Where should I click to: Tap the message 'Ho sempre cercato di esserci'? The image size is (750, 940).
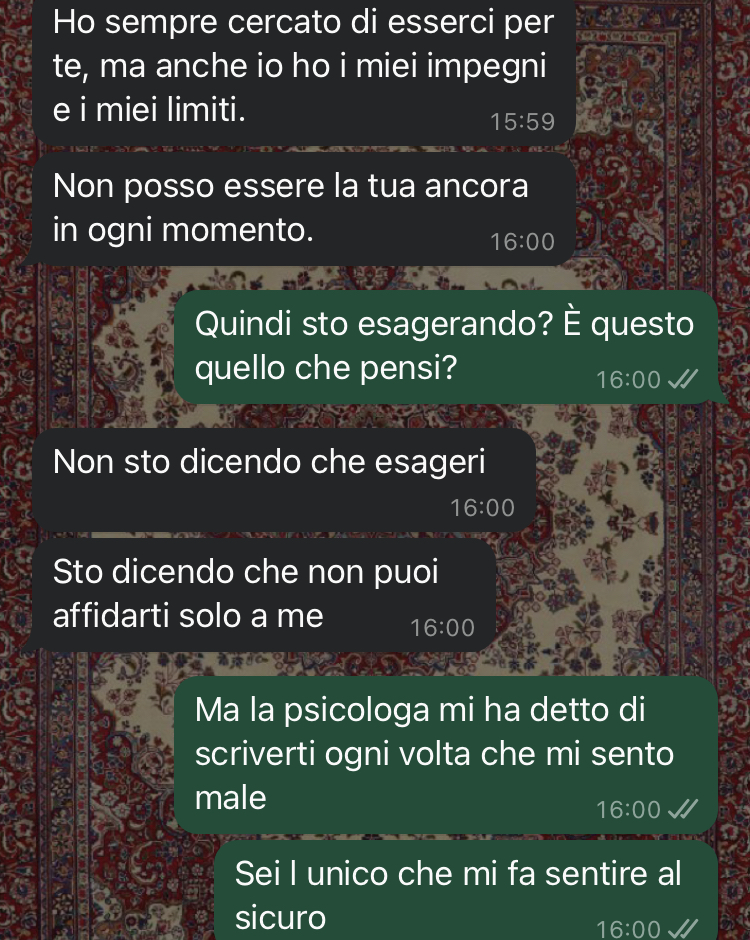tap(304, 71)
